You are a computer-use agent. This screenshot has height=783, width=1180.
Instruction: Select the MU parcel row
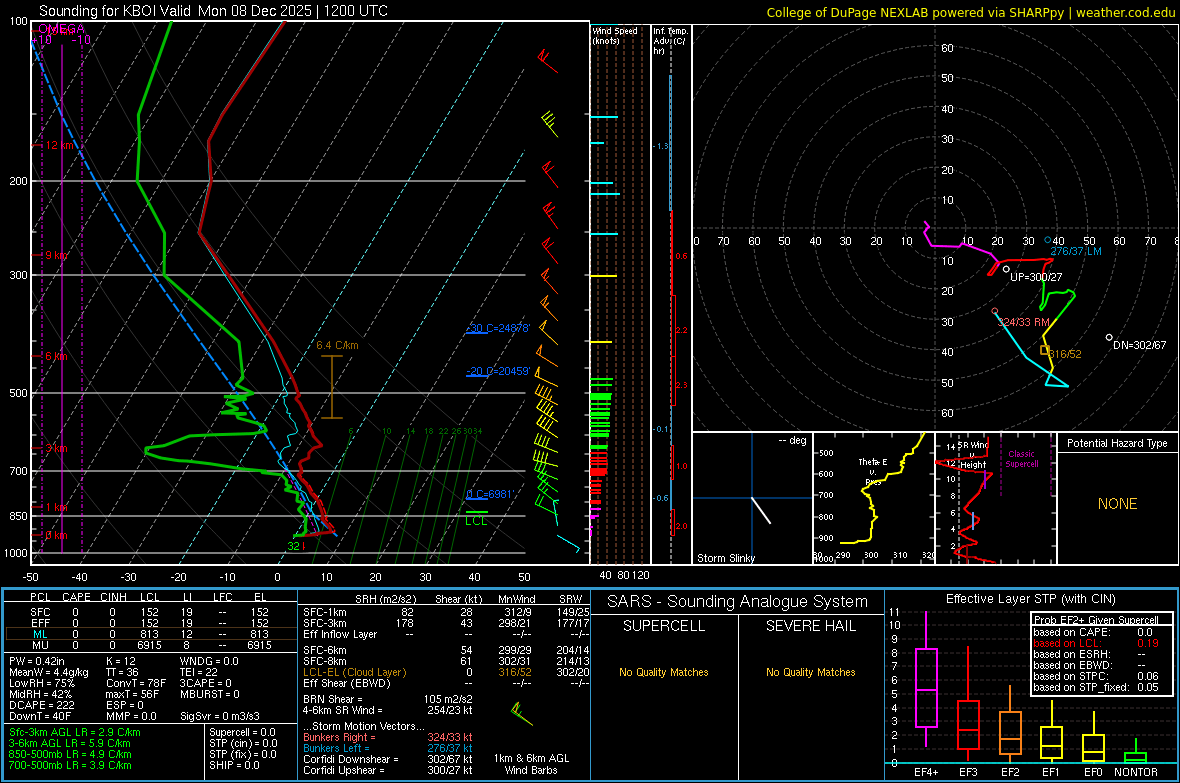[151, 645]
